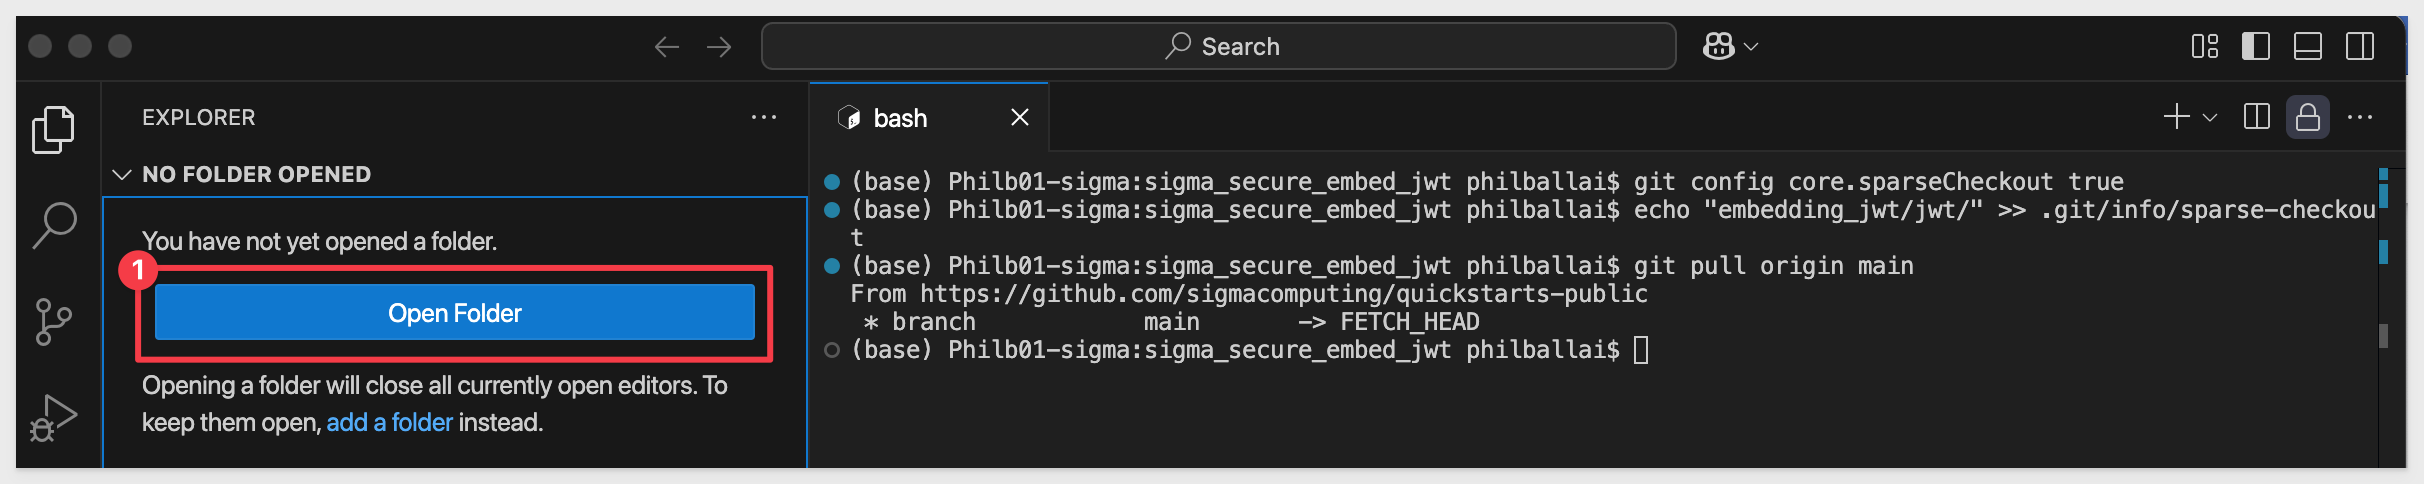Open Customize Layout icon
This screenshot has width=2424, height=484.
click(x=2204, y=47)
